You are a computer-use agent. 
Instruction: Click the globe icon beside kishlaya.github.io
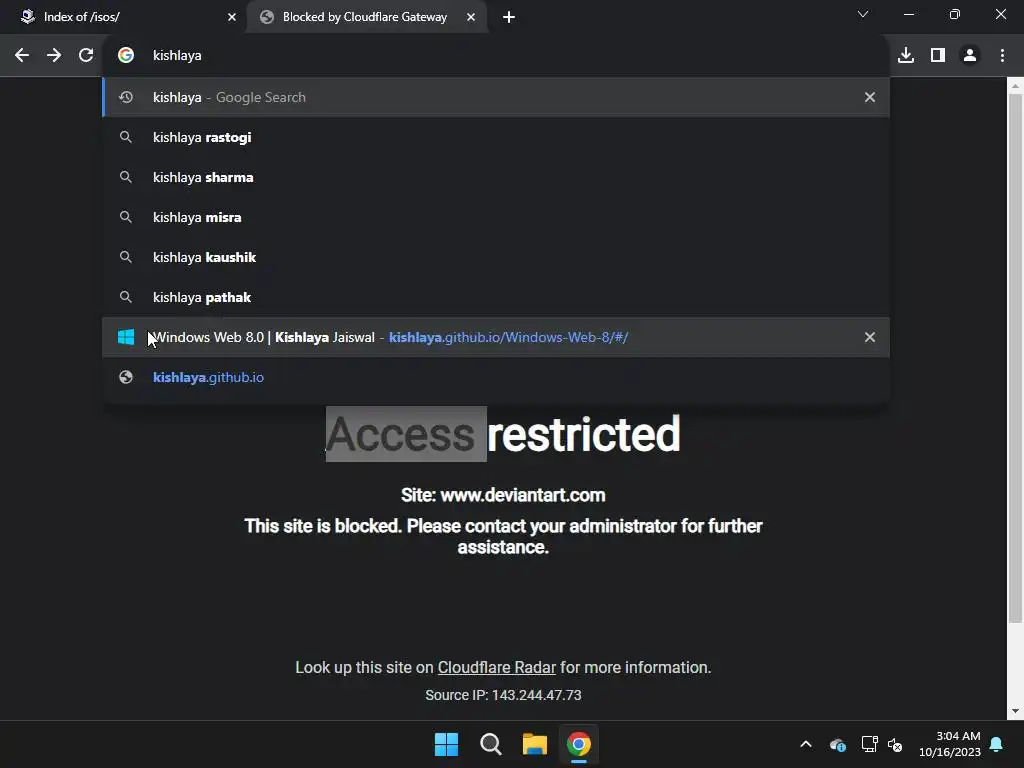[126, 377]
